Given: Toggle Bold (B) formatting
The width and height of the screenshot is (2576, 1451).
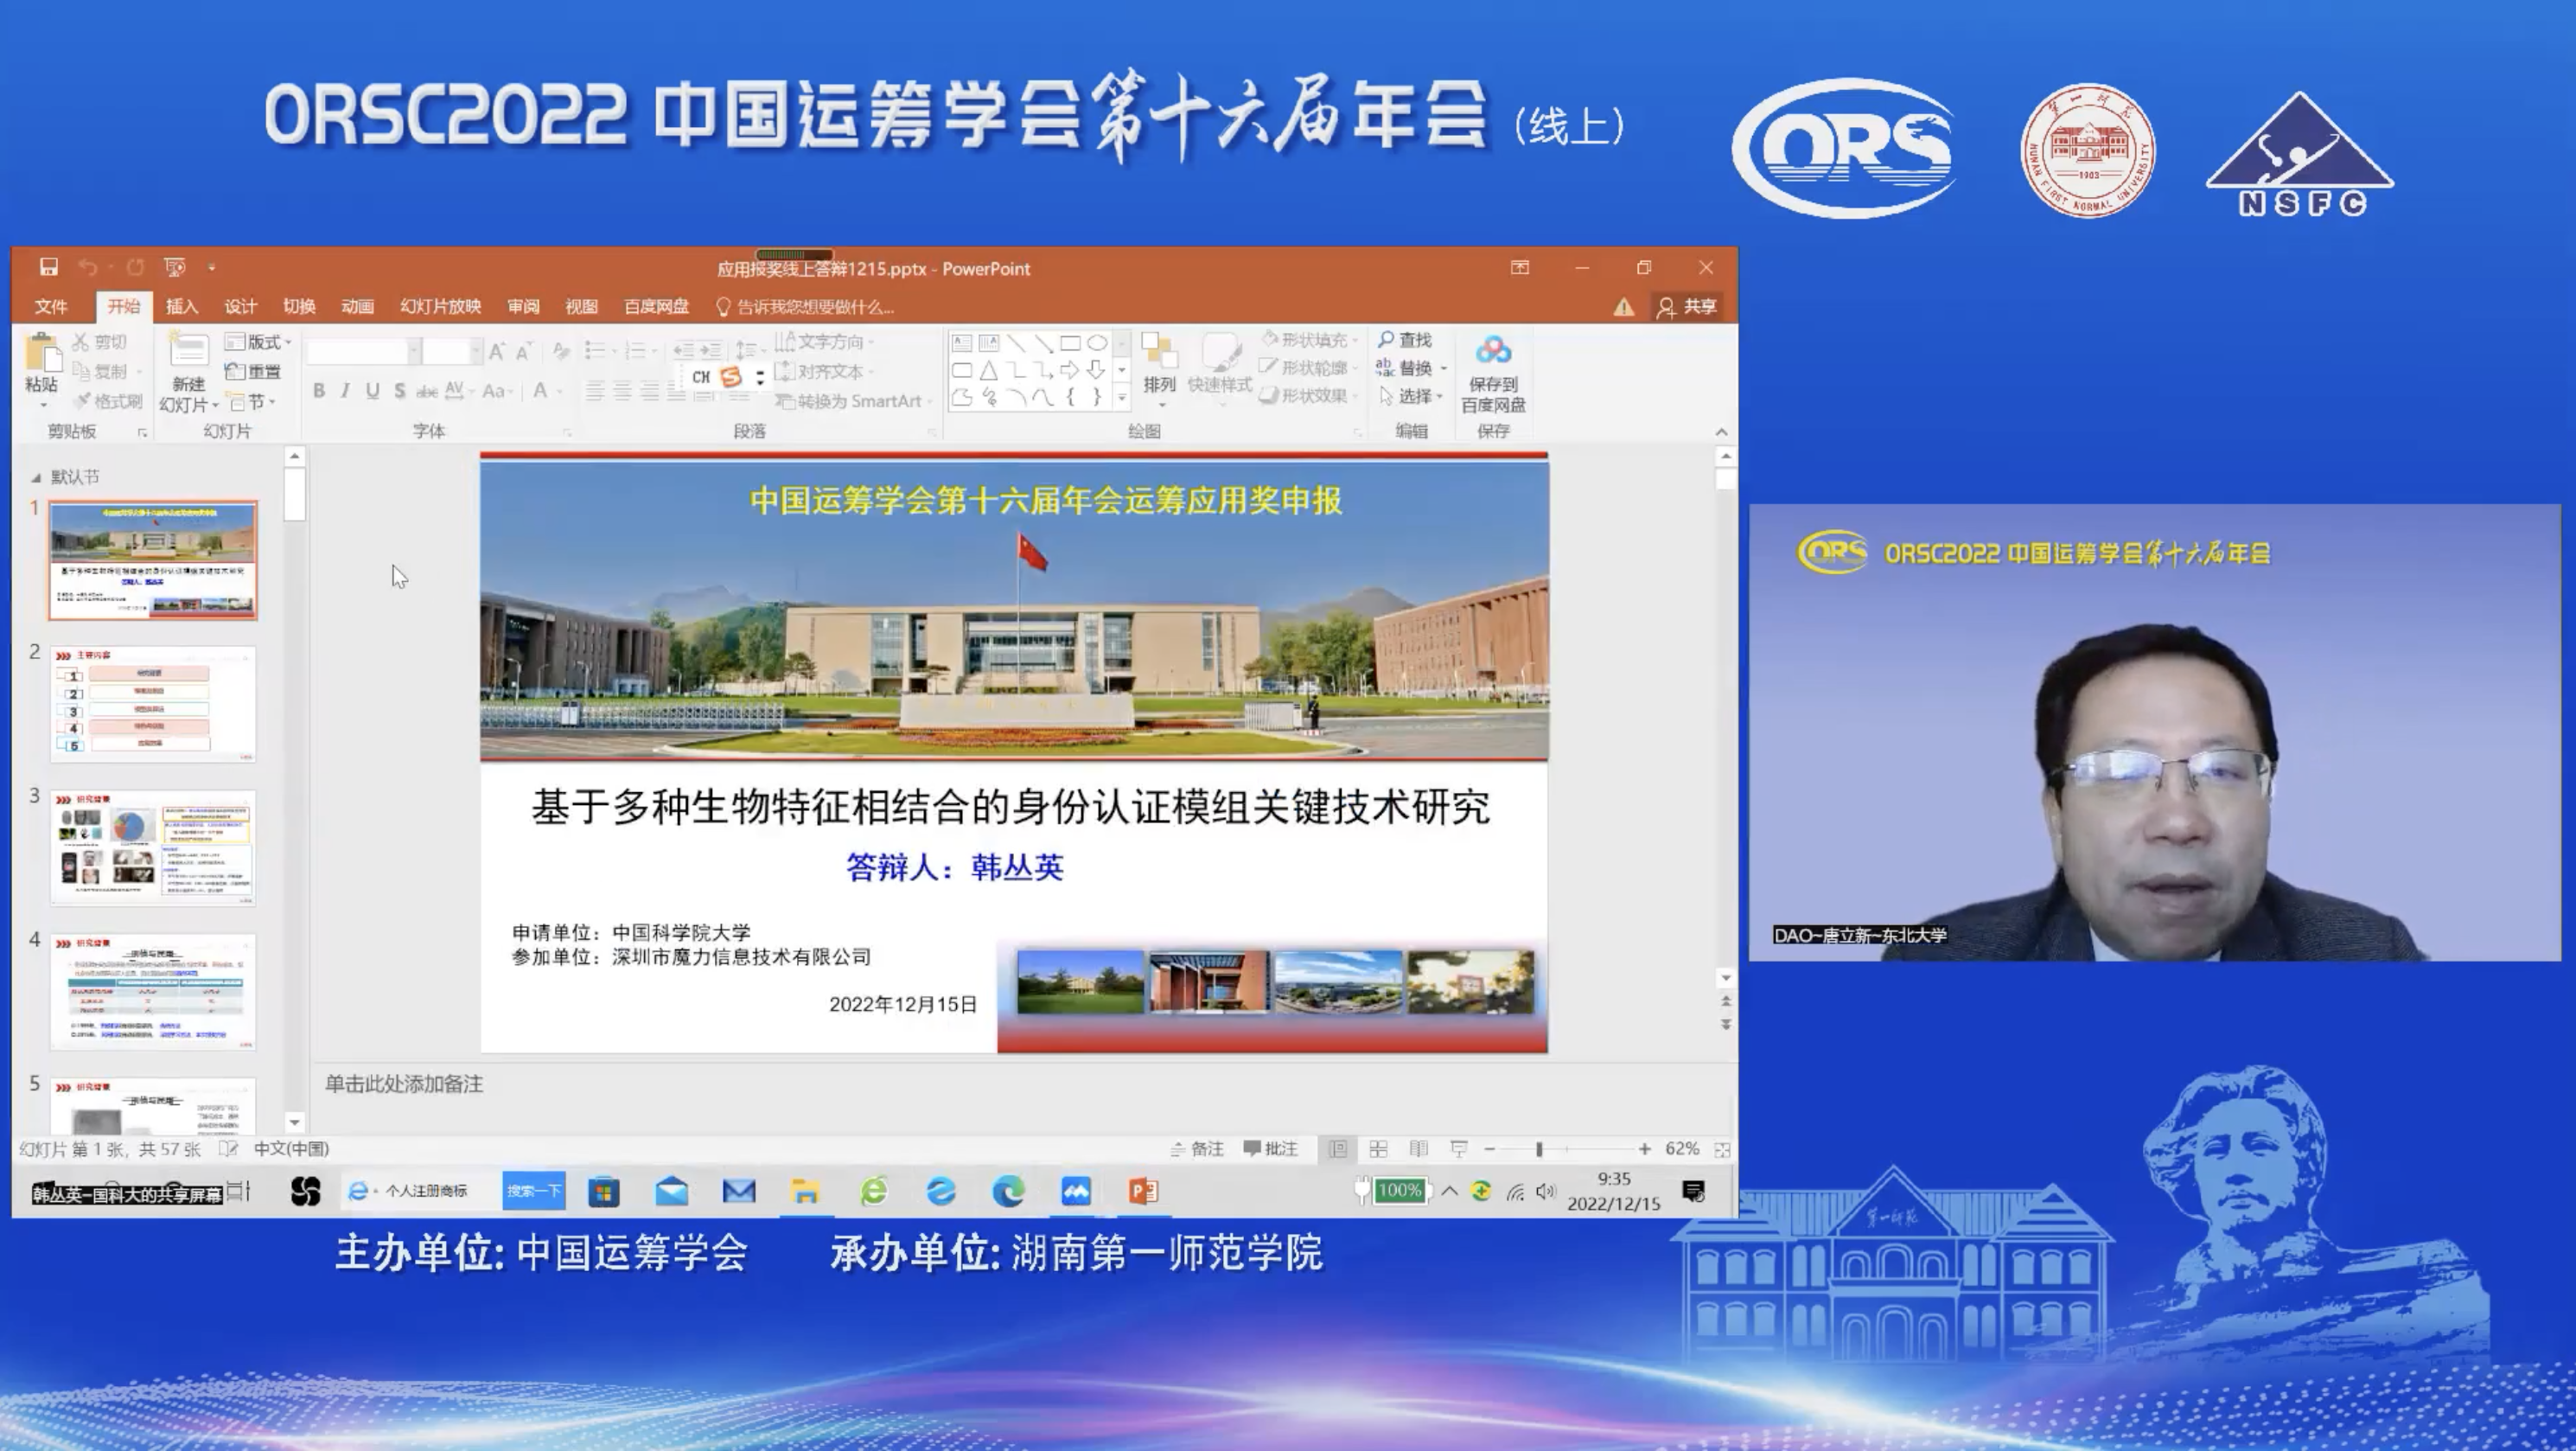Looking at the screenshot, I should (x=319, y=391).
